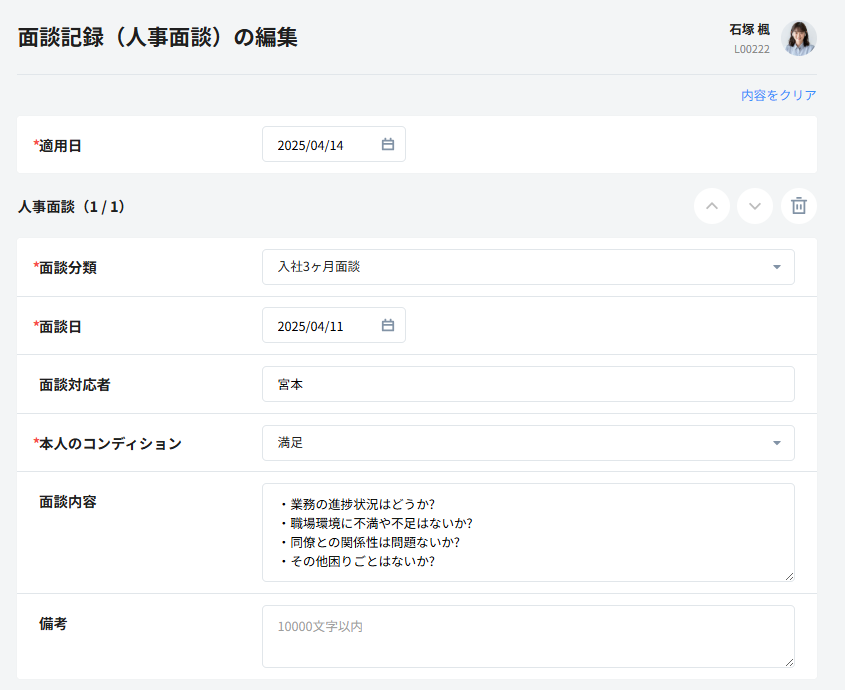The image size is (845, 690).
Task: Click the user name 石塚 楓
Action: [x=749, y=30]
